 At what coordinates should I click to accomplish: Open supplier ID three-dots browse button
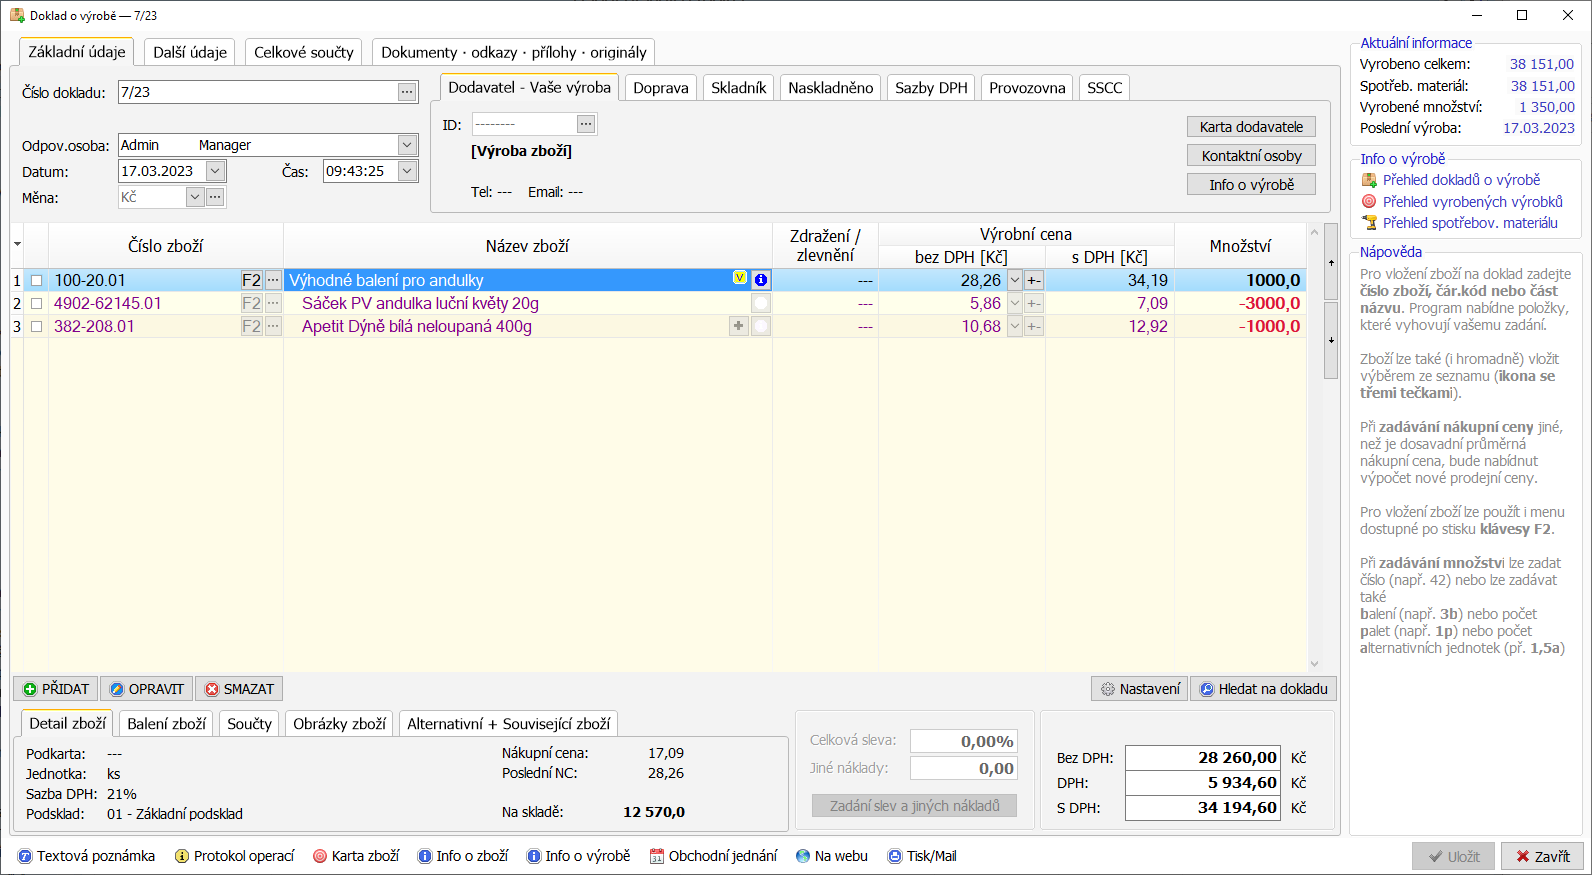[586, 124]
